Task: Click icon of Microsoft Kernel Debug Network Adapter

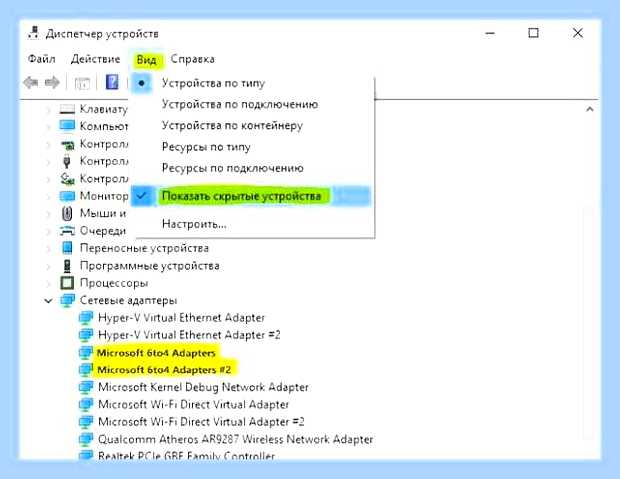Action: 86,387
